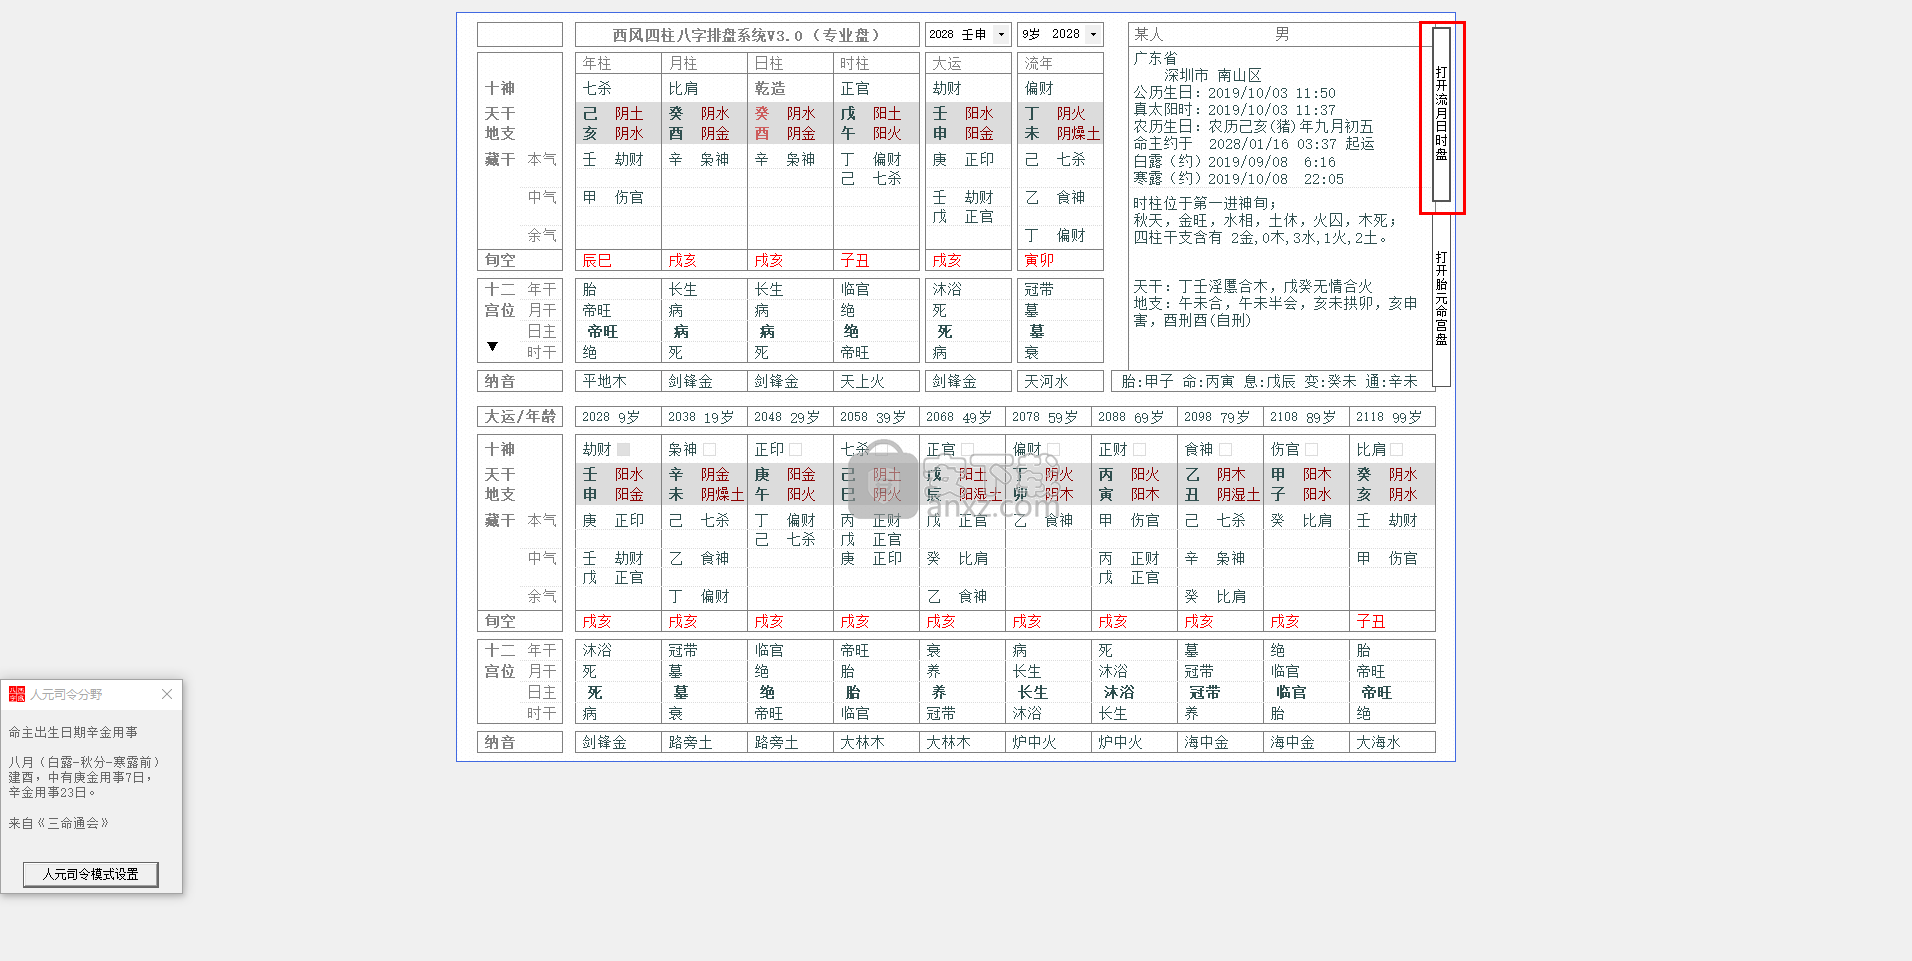Click the 日柱 column header
Image resolution: width=1912 pixels, height=961 pixels.
[790, 63]
